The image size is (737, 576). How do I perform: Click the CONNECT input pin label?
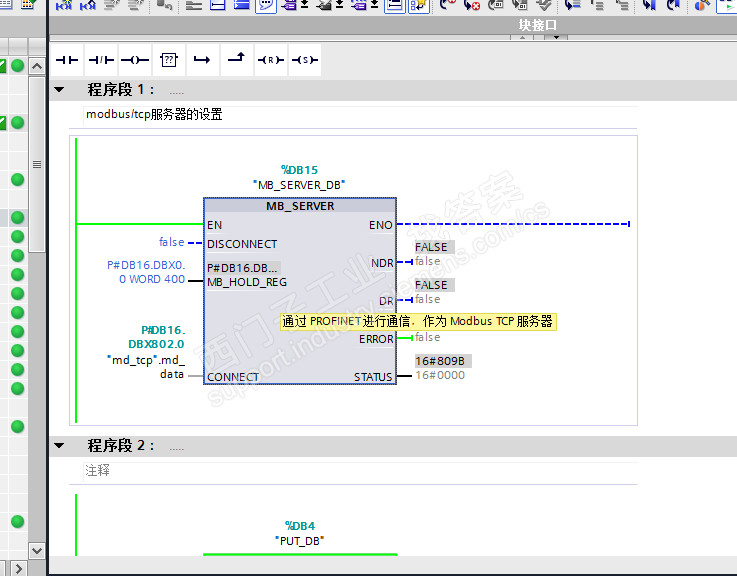[x=233, y=377]
